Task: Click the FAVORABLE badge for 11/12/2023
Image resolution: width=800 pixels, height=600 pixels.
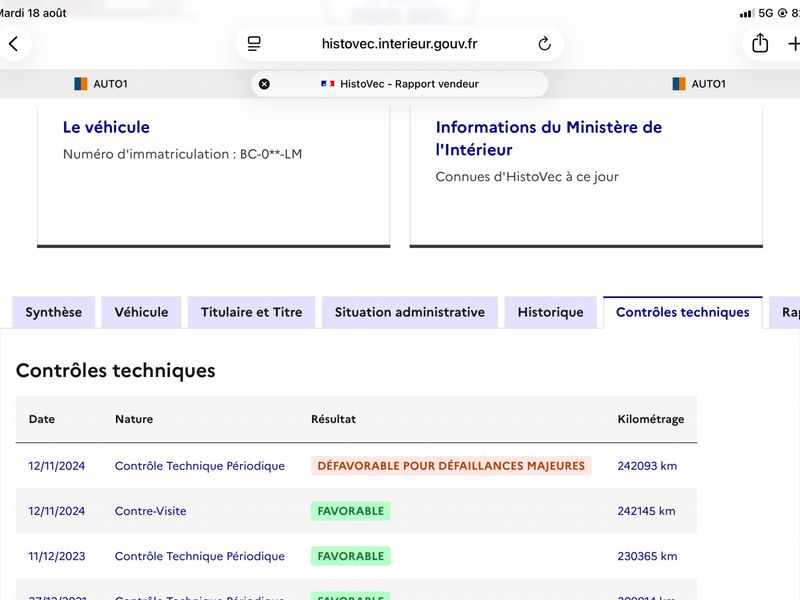Action: pos(351,556)
